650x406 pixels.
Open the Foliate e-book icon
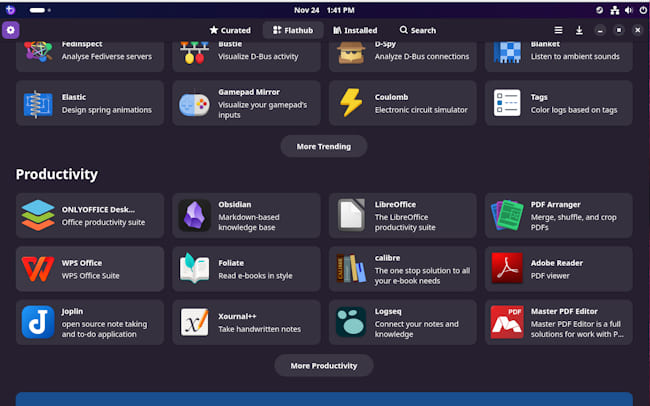pyautogui.click(x=194, y=269)
